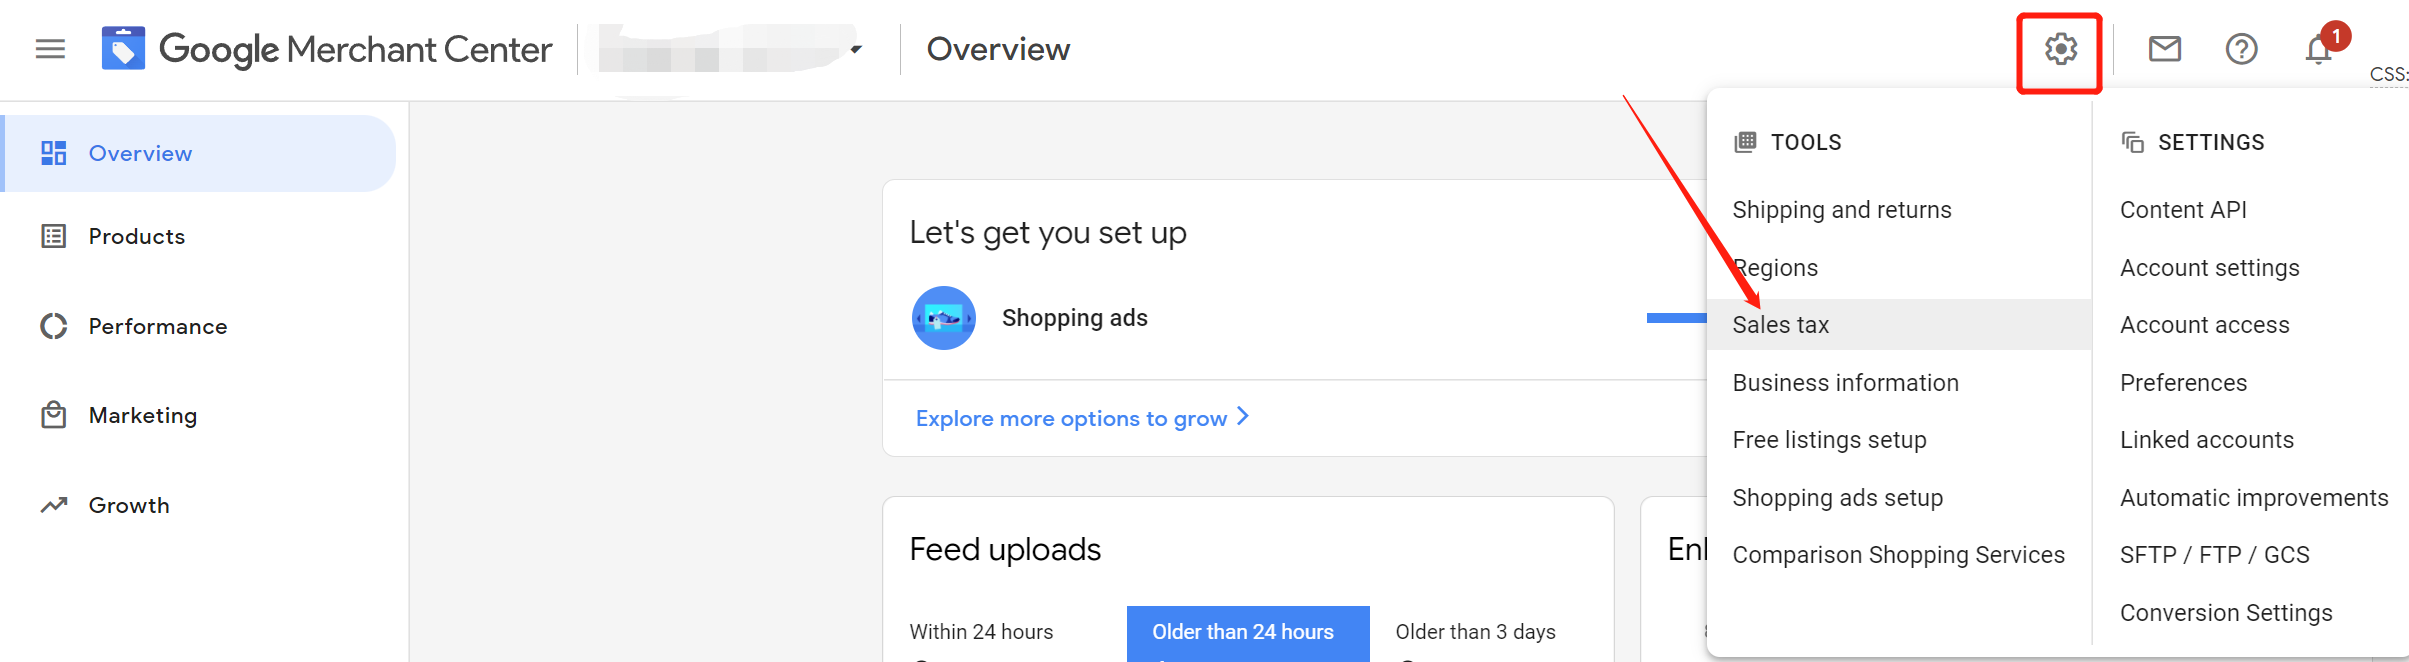Open Business information
Image resolution: width=2409 pixels, height=662 pixels.
click(1845, 383)
